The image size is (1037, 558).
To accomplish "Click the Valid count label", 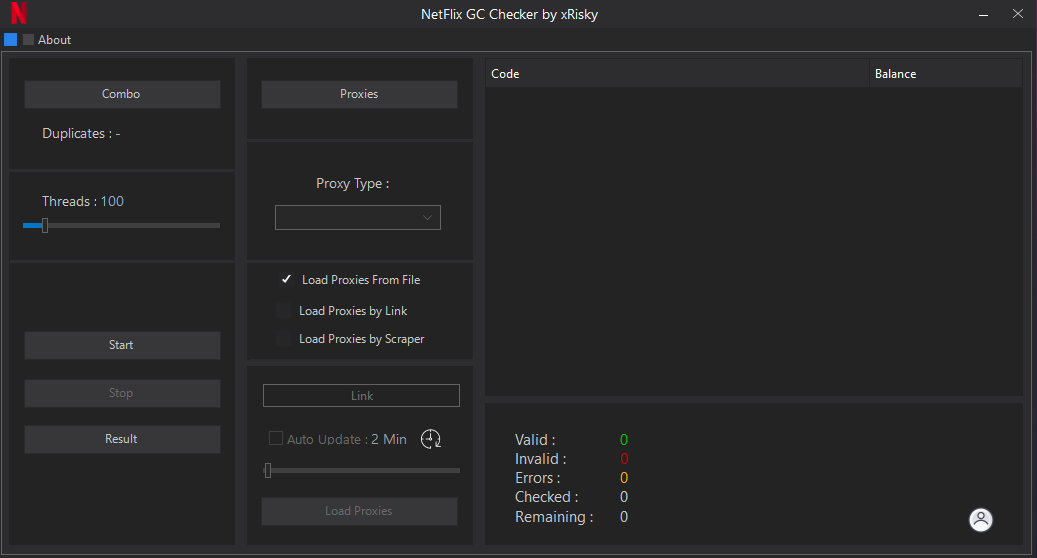I will (x=535, y=440).
